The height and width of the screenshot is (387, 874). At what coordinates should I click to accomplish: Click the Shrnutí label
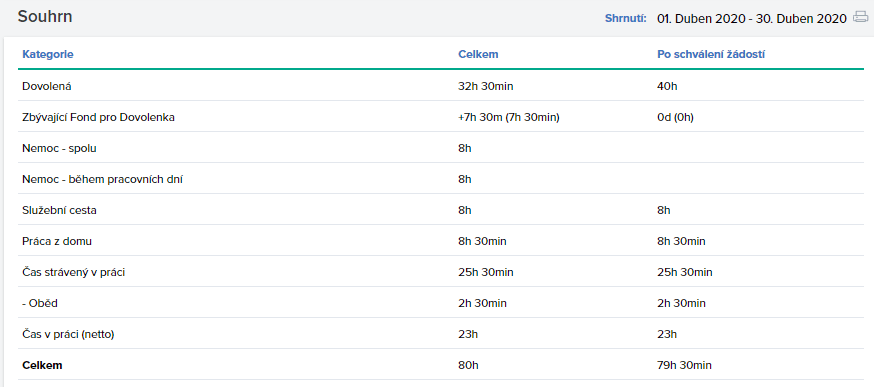625,18
